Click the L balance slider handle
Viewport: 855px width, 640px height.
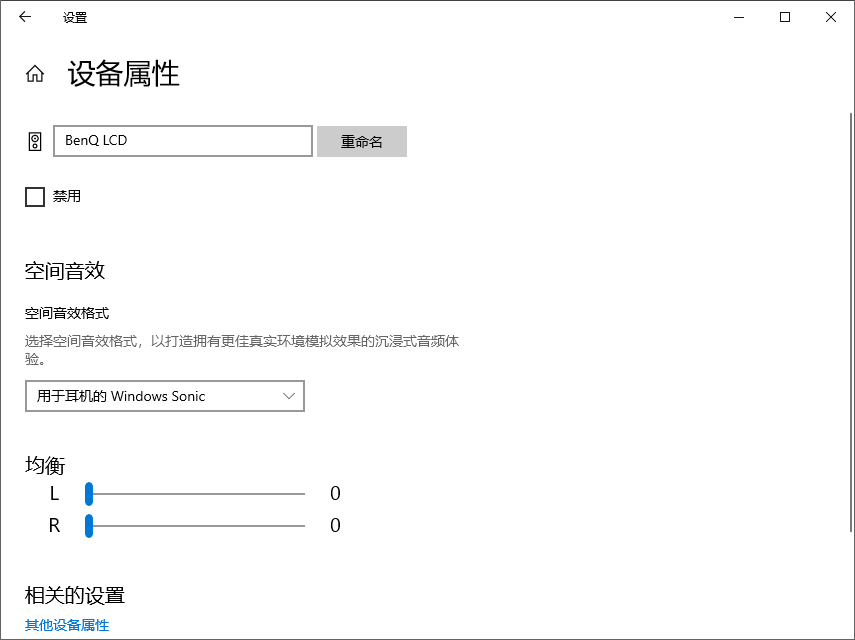pyautogui.click(x=88, y=493)
